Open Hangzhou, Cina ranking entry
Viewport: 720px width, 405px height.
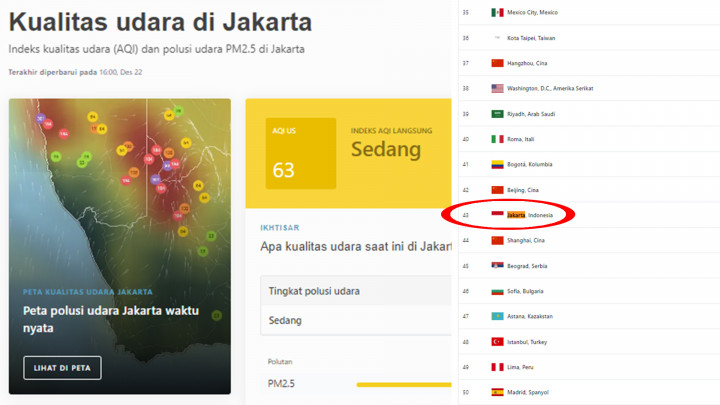click(527, 63)
